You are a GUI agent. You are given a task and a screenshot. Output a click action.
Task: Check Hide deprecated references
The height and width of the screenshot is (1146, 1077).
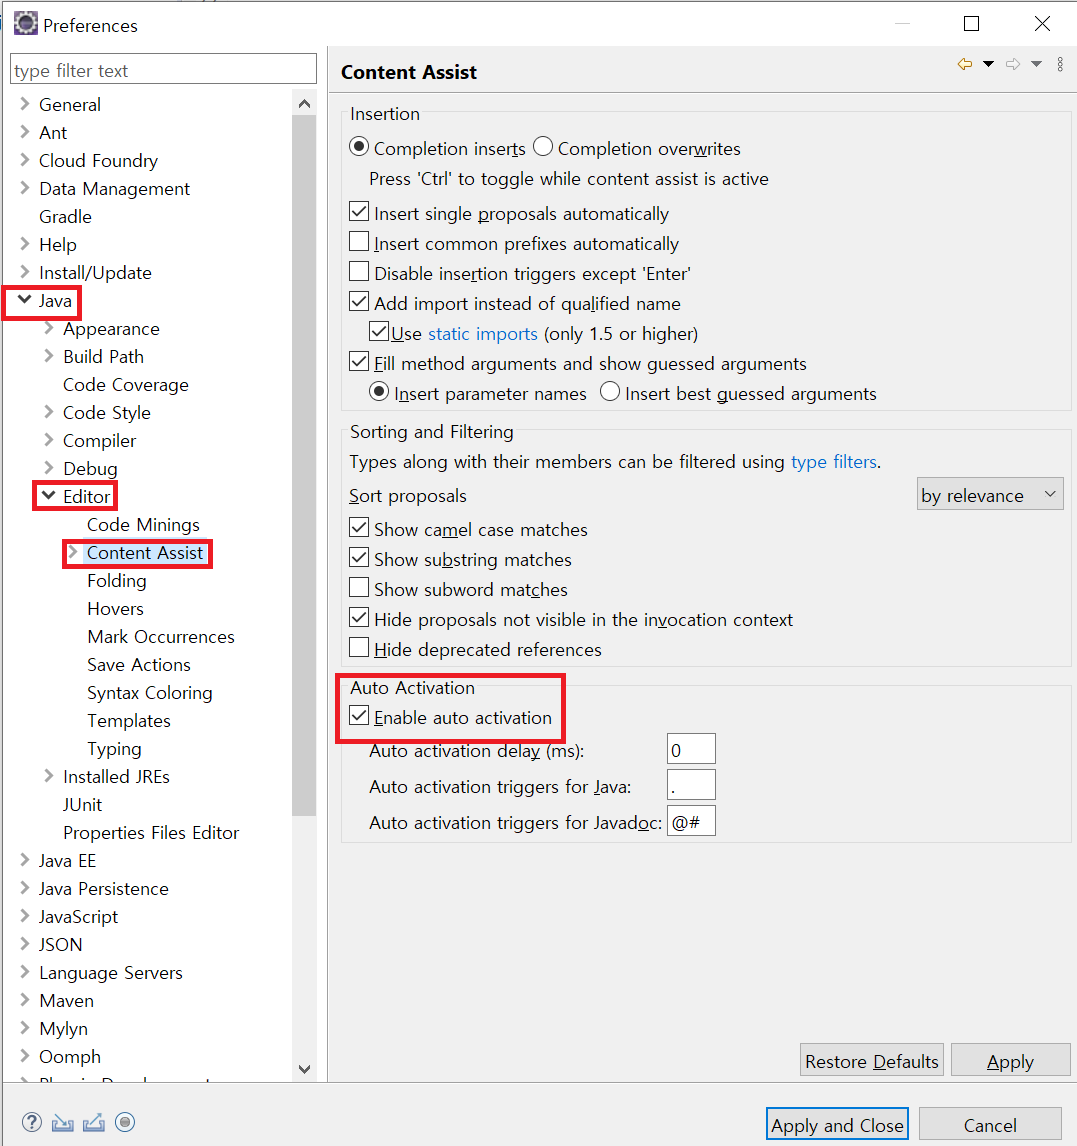(x=359, y=649)
